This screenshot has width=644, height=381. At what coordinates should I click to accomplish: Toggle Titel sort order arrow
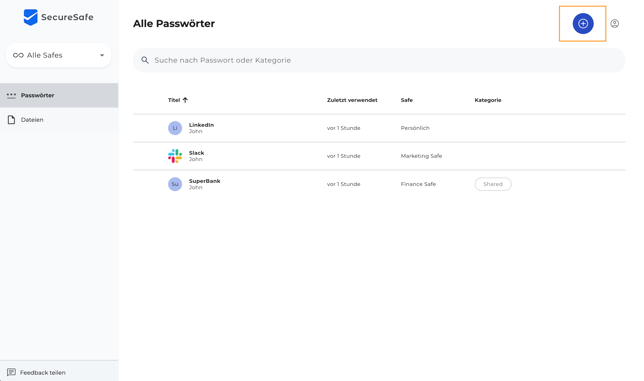click(x=185, y=100)
